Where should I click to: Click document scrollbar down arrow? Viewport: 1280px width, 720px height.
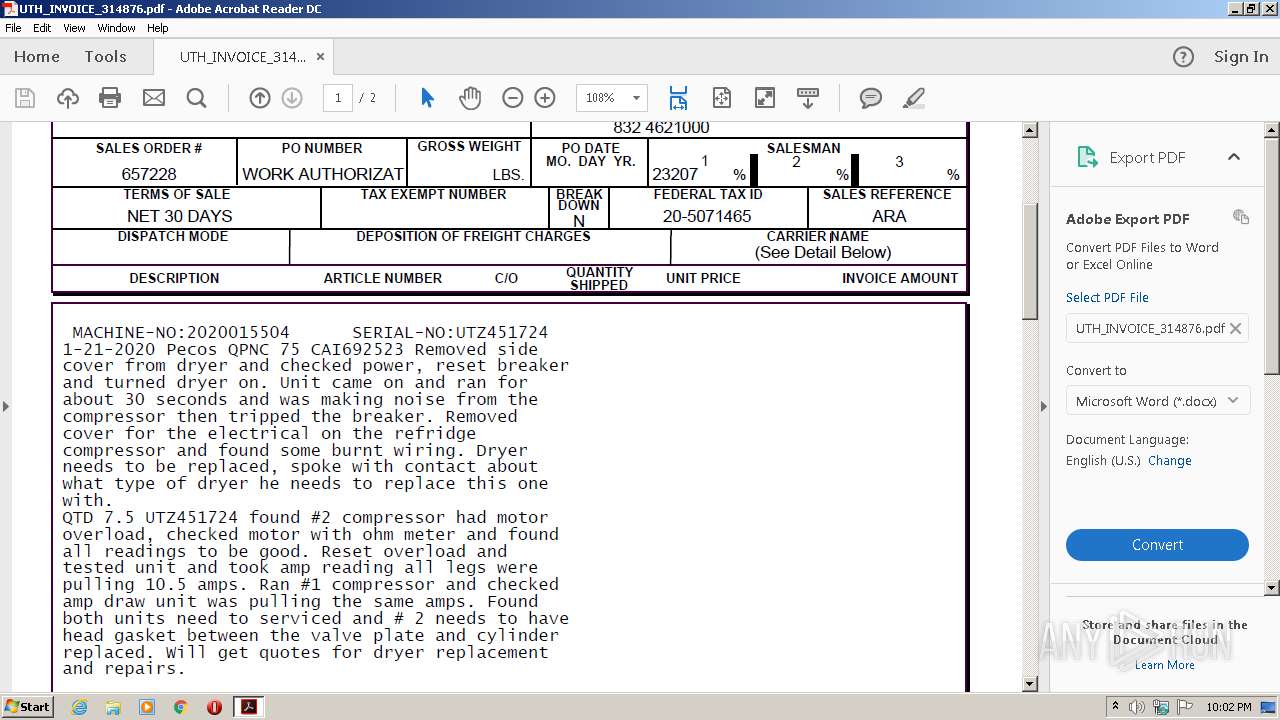(1030, 684)
